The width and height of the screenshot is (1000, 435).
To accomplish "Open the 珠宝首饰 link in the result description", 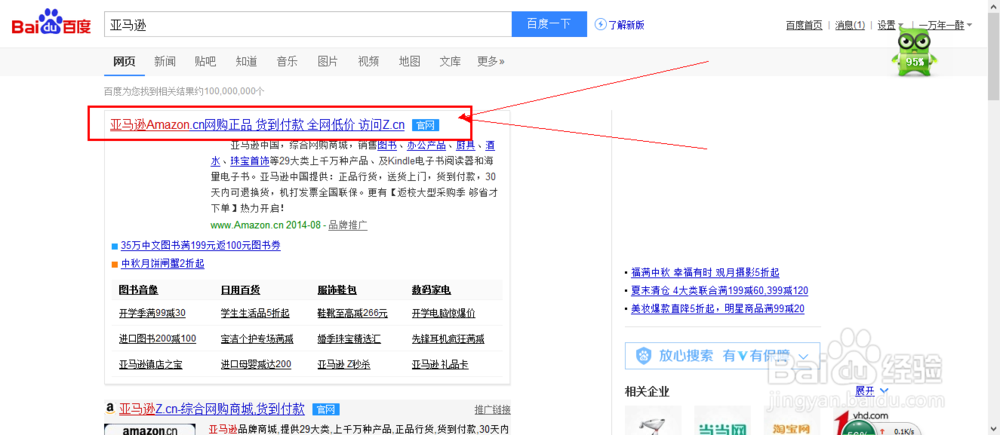I will click(x=249, y=161).
